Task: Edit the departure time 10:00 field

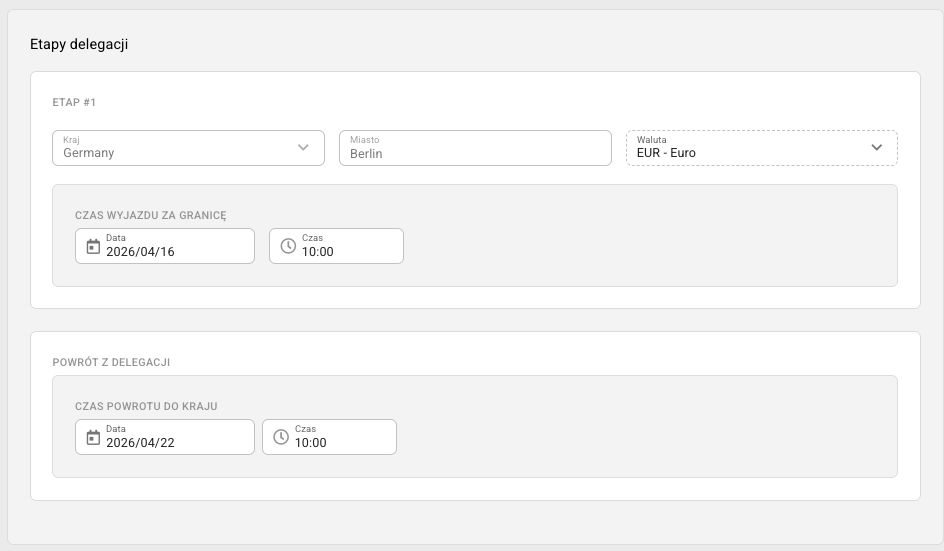Action: [318, 252]
